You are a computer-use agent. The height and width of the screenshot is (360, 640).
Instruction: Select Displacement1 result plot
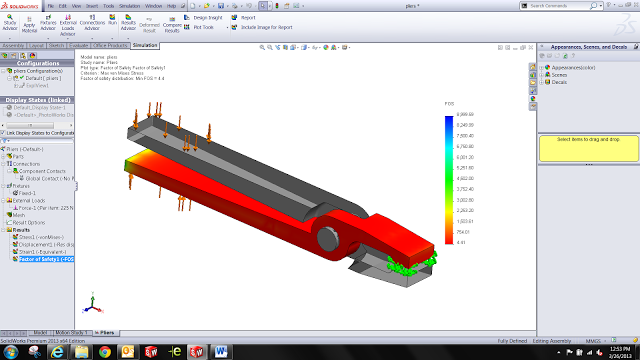pyautogui.click(x=43, y=244)
